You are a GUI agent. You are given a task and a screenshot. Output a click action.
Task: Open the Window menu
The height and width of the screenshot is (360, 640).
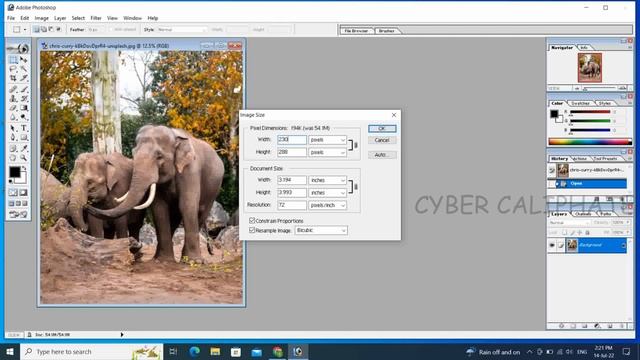[132, 18]
